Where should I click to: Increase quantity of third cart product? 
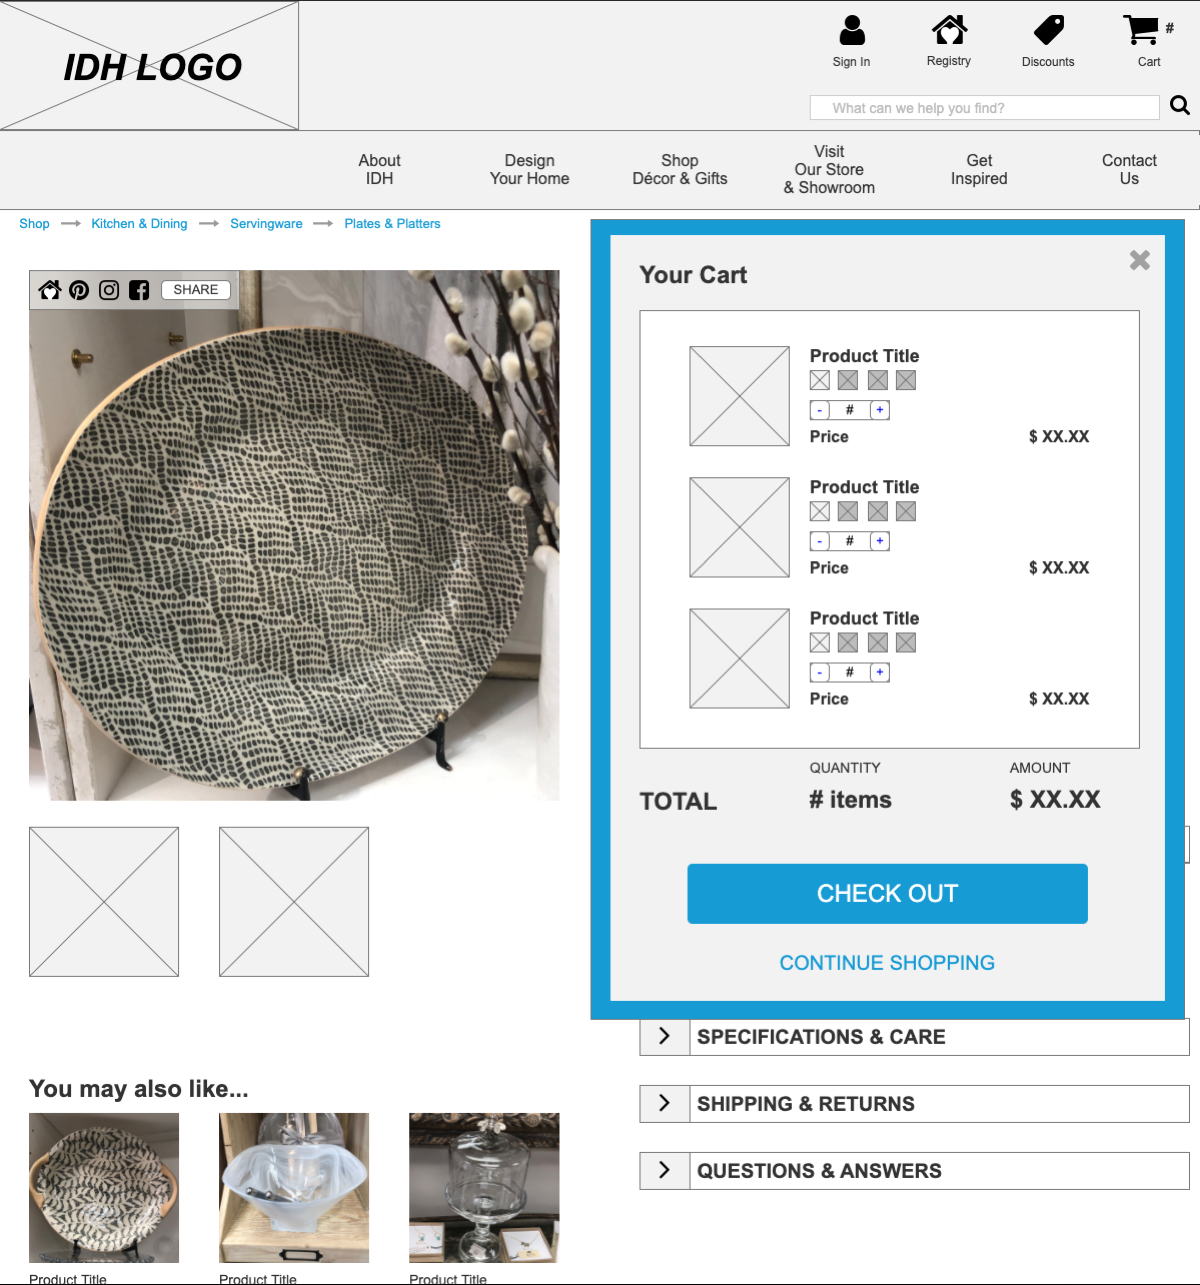(x=880, y=672)
